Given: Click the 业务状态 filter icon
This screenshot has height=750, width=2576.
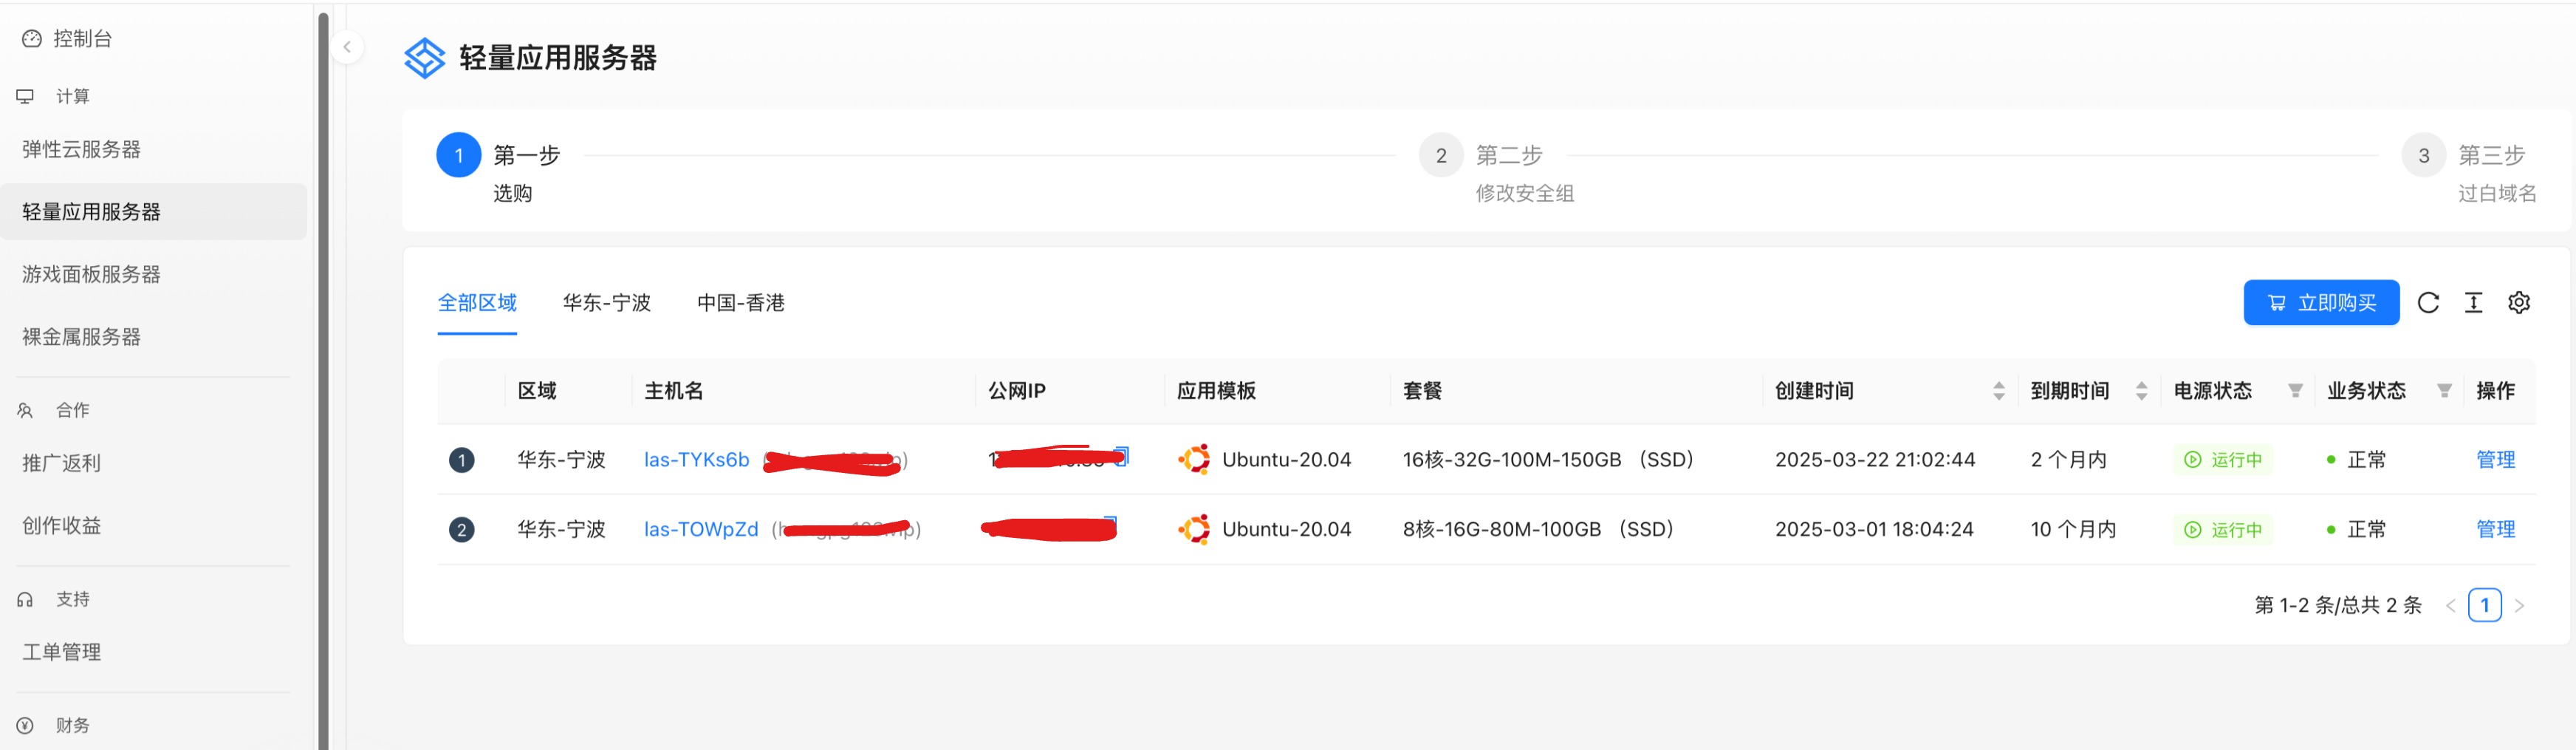Looking at the screenshot, I should pos(2444,391).
